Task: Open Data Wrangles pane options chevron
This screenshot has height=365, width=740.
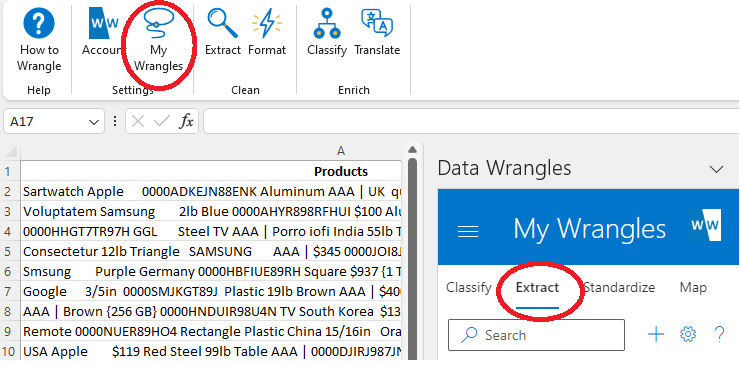Action: point(716,169)
